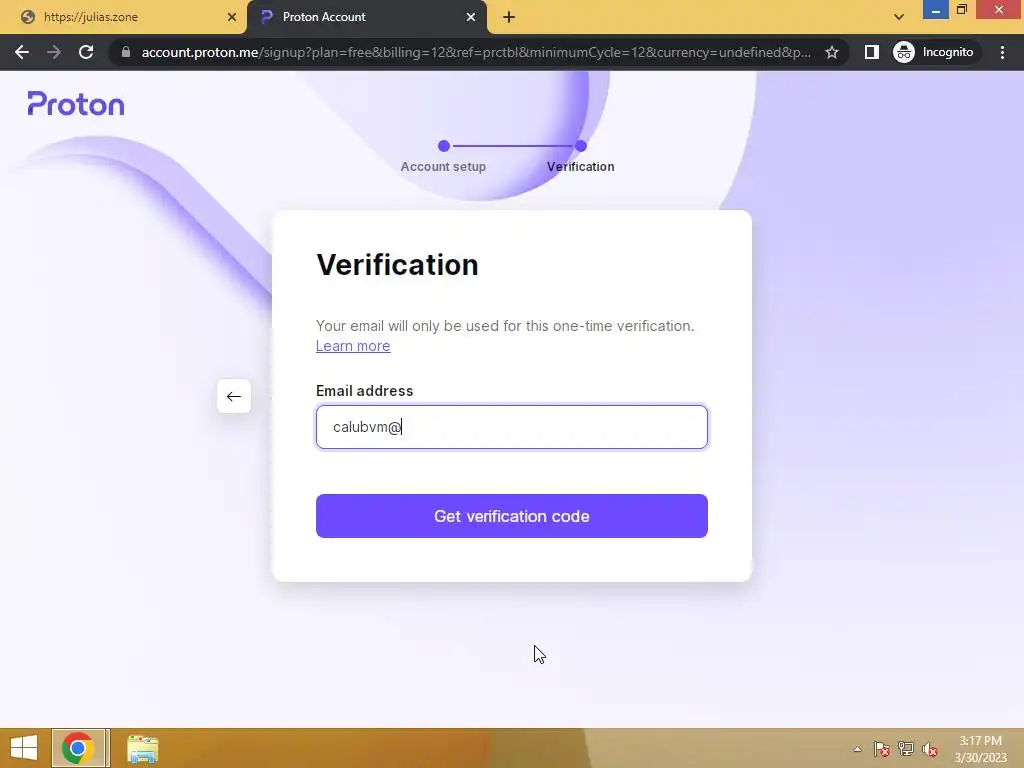
Task: Click the Account setup step label
Action: point(443,167)
